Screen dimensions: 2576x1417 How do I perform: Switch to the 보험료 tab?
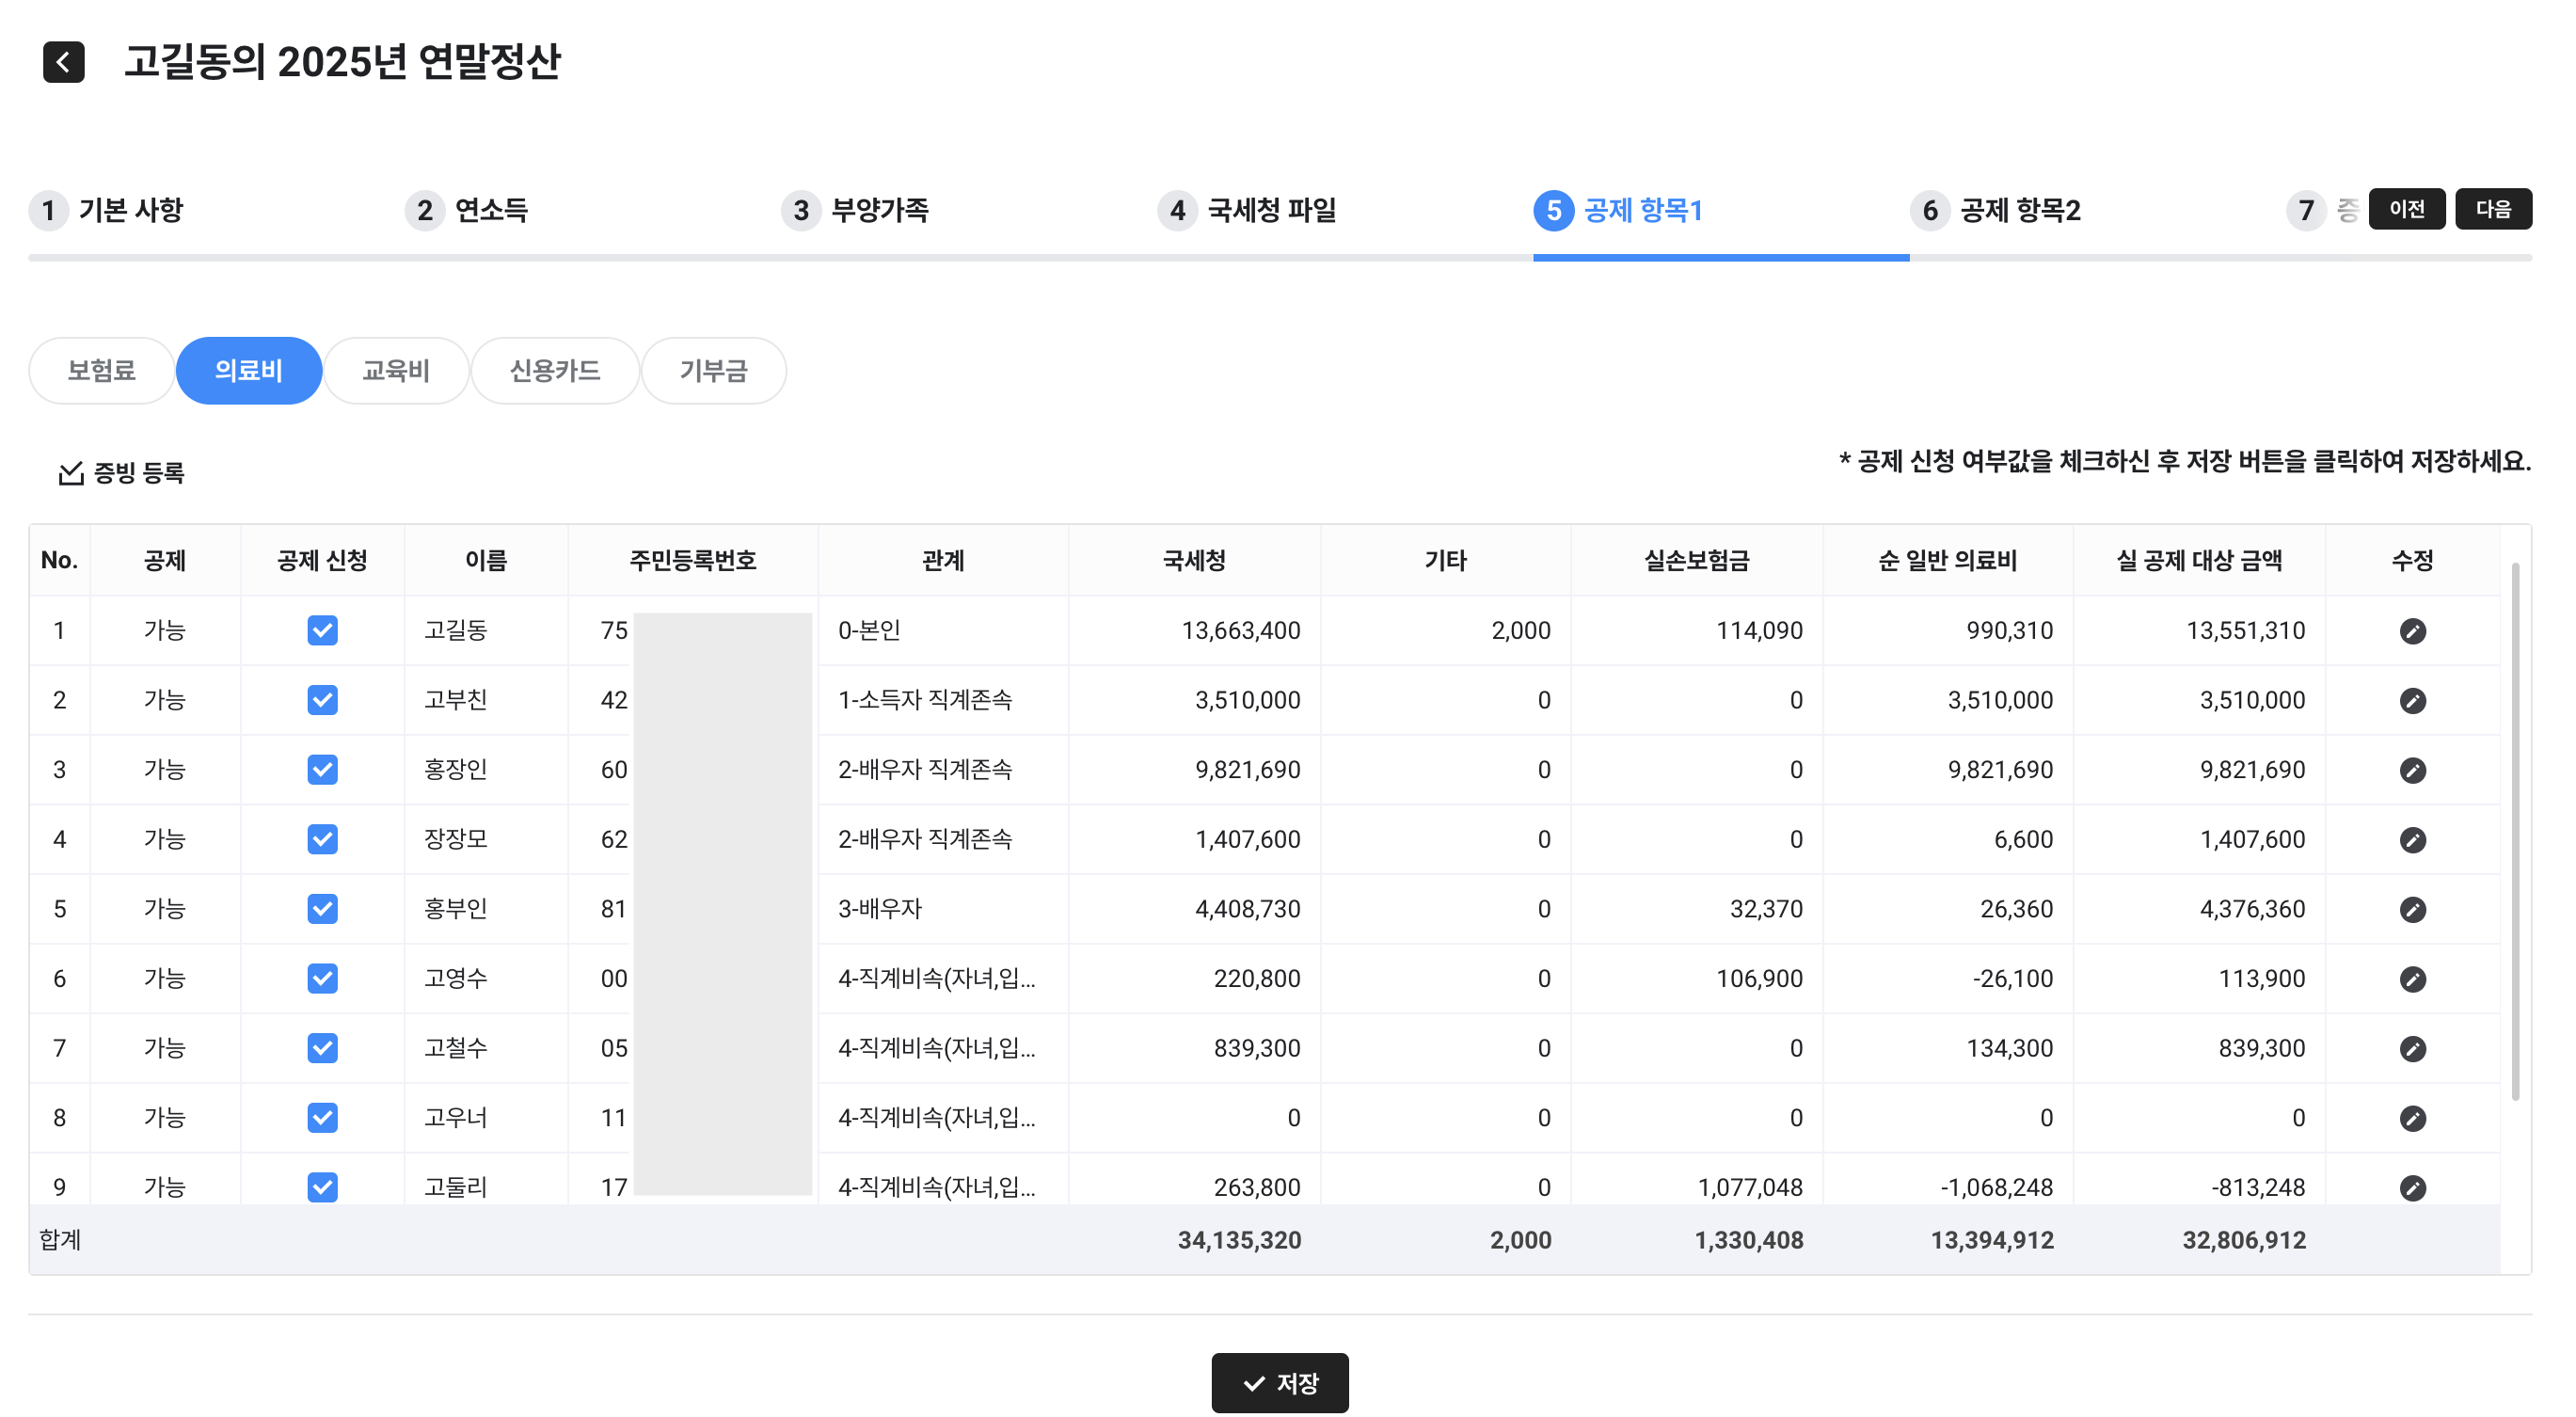pos(101,371)
